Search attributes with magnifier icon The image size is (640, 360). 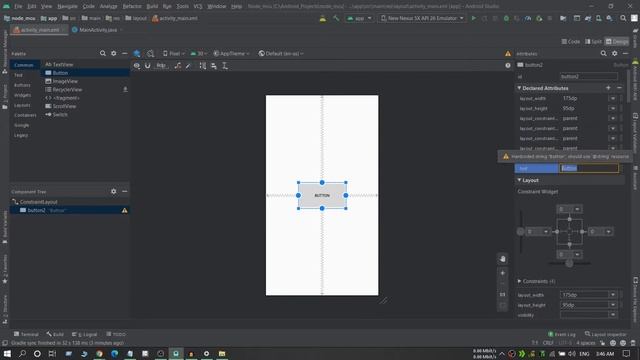[x=603, y=53]
